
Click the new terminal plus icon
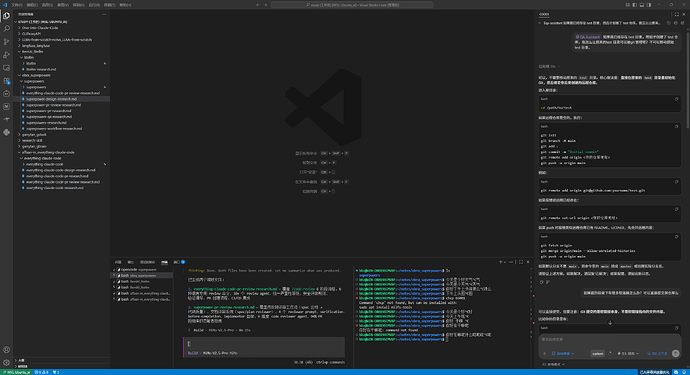[500, 262]
